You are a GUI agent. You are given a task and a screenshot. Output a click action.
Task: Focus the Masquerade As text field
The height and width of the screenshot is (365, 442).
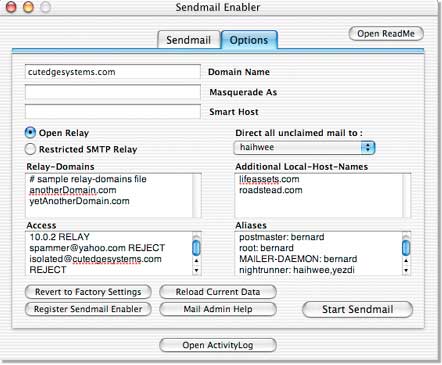[113, 92]
